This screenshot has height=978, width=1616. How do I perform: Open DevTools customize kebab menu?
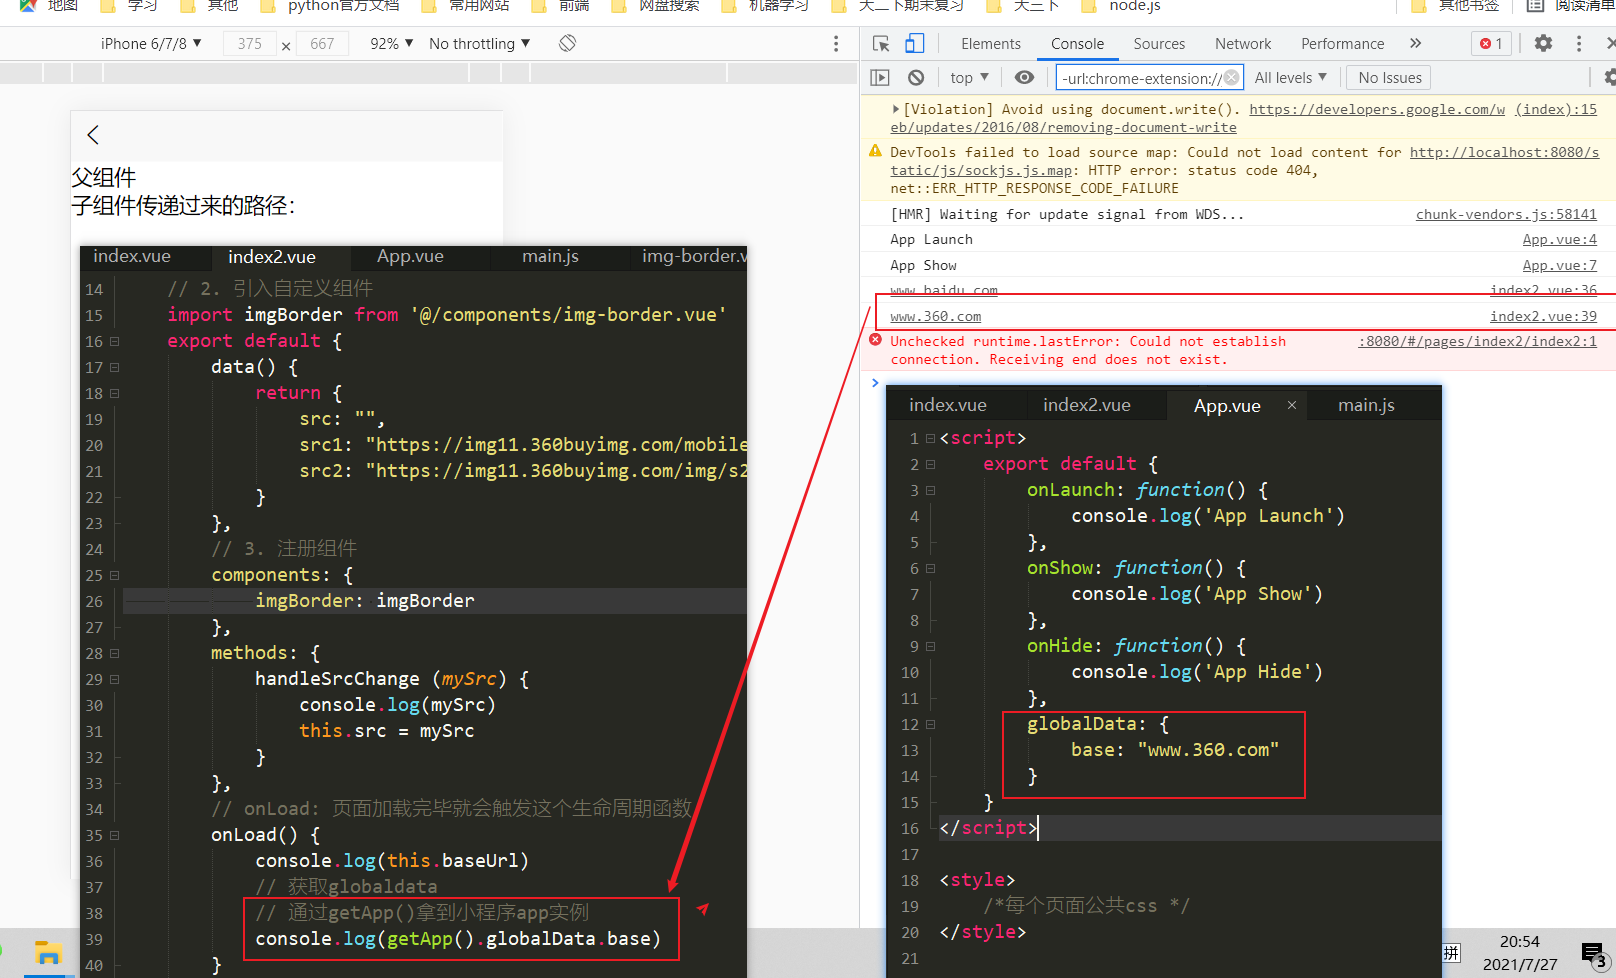coord(1579,43)
